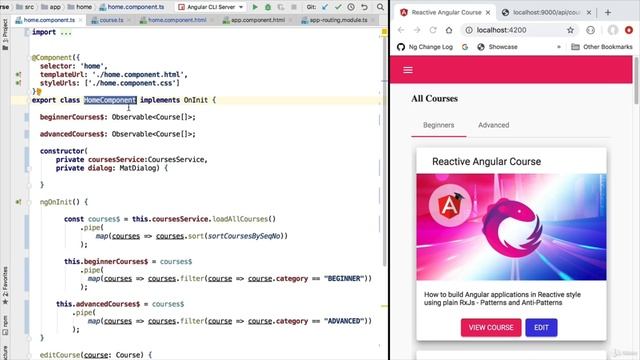Close the home.component.ts editor tab
This screenshot has height=360, width=640.
(x=80, y=20)
